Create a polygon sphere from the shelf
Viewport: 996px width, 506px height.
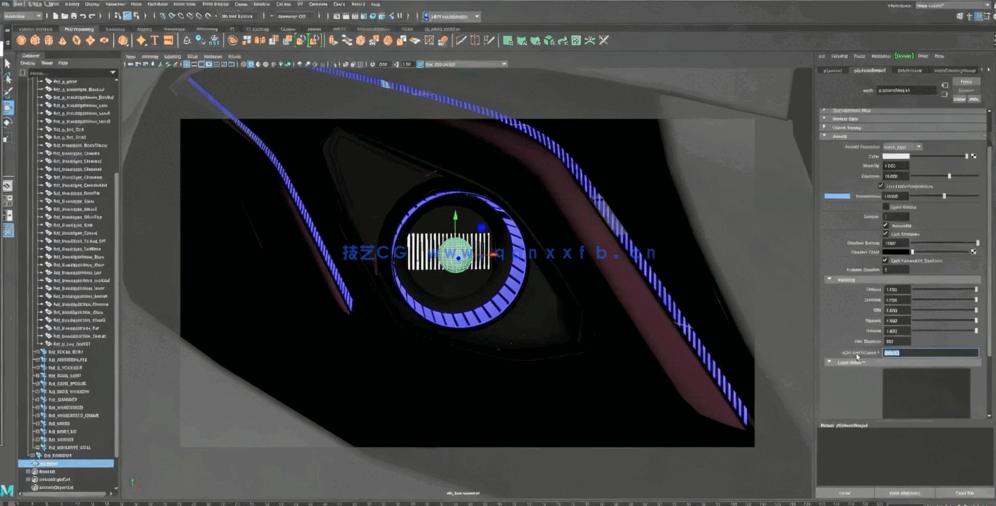pyautogui.click(x=22, y=41)
